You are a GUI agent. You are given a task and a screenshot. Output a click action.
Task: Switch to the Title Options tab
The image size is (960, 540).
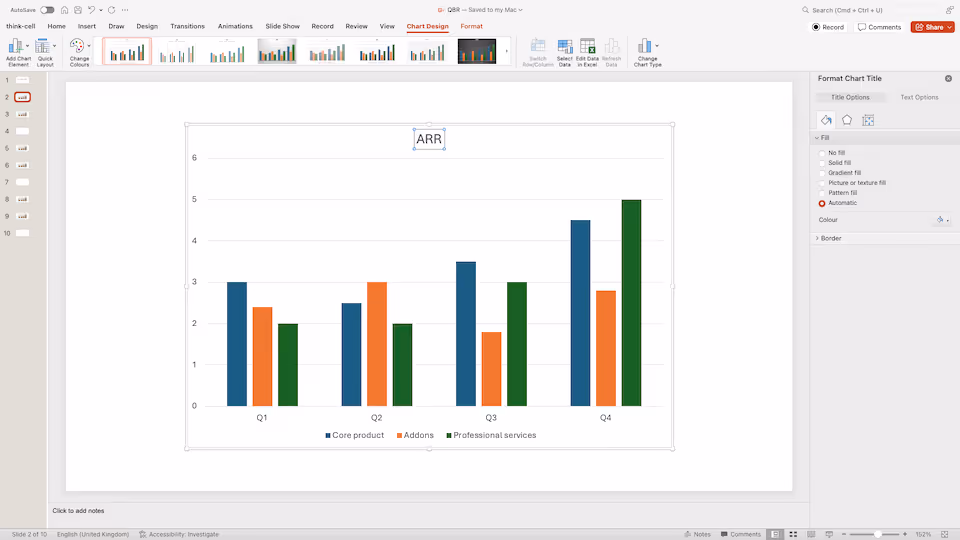(x=850, y=97)
